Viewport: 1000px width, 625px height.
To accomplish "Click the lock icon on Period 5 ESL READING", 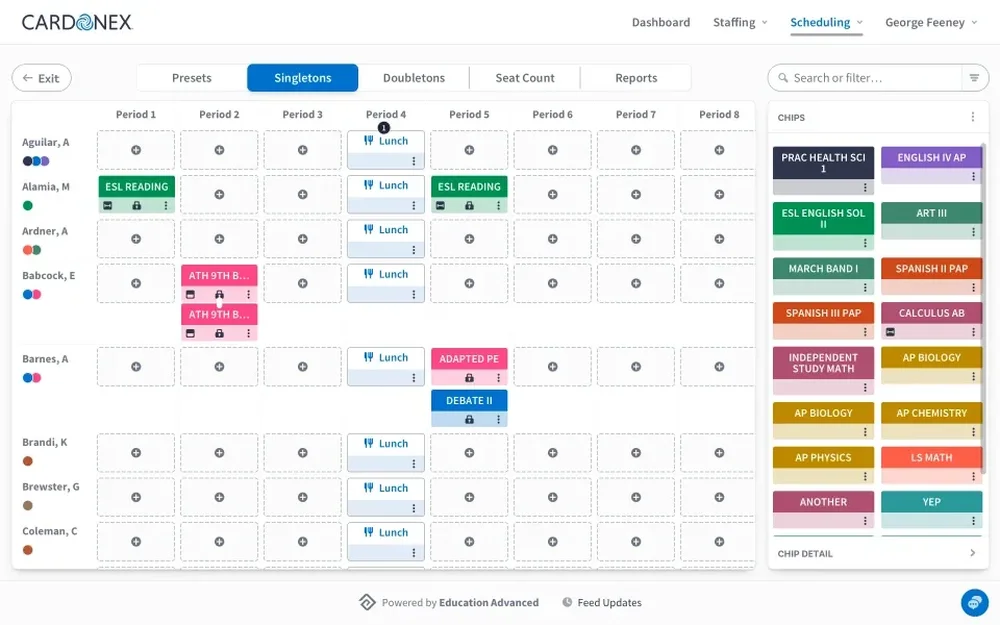I will click(x=469, y=206).
